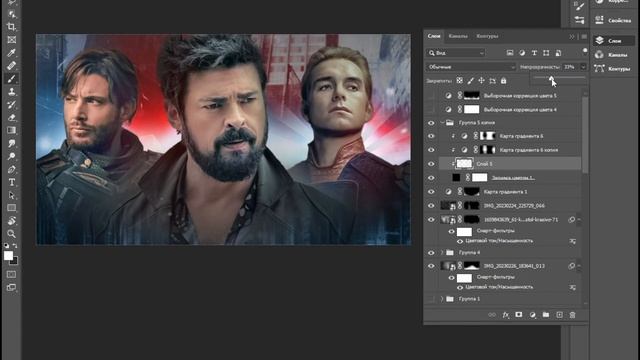Hide Слой 5 layer visibility
640x360 pixels.
point(431,164)
